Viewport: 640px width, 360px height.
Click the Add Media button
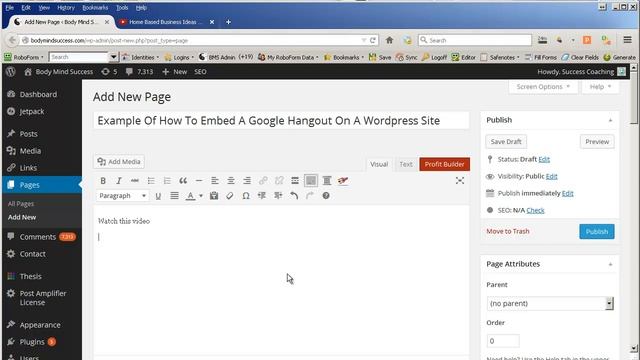tap(119, 162)
